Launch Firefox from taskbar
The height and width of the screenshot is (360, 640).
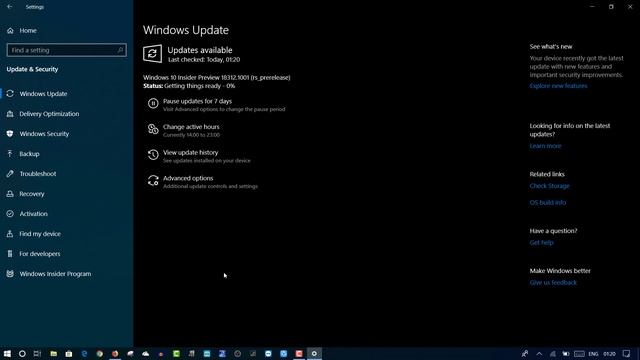click(x=115, y=353)
